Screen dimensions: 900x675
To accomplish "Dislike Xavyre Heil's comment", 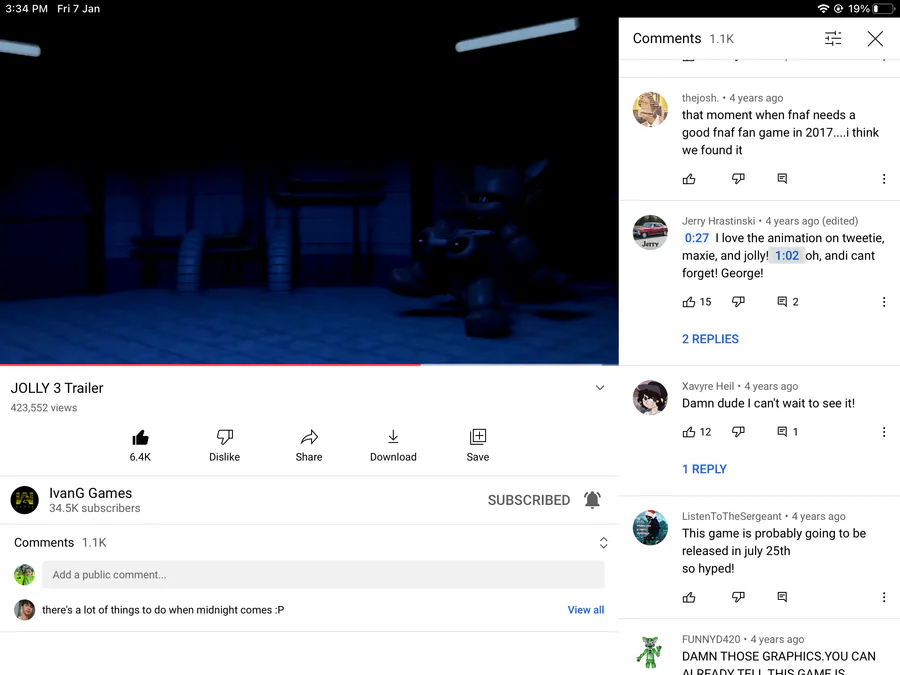I will pyautogui.click(x=738, y=432).
